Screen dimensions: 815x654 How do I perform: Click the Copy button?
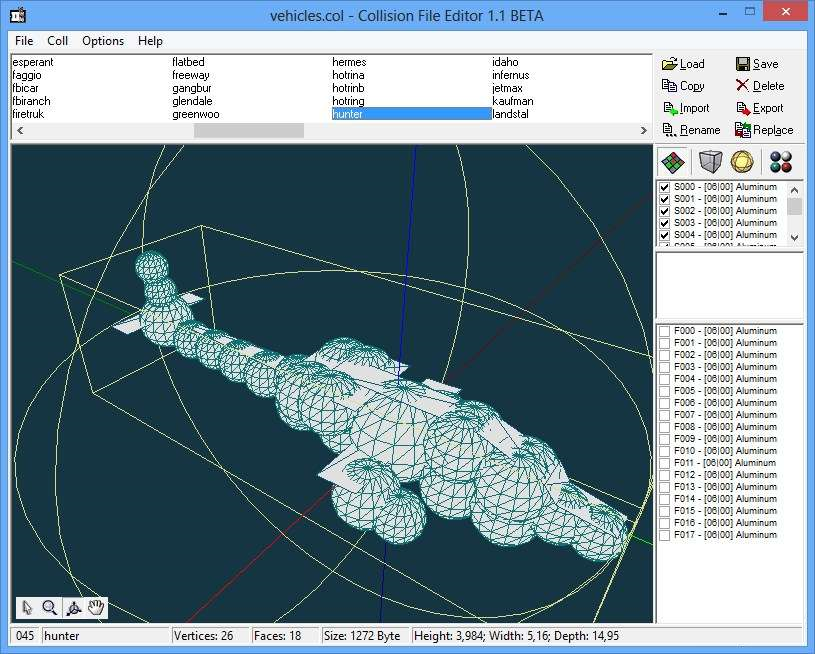pyautogui.click(x=683, y=86)
